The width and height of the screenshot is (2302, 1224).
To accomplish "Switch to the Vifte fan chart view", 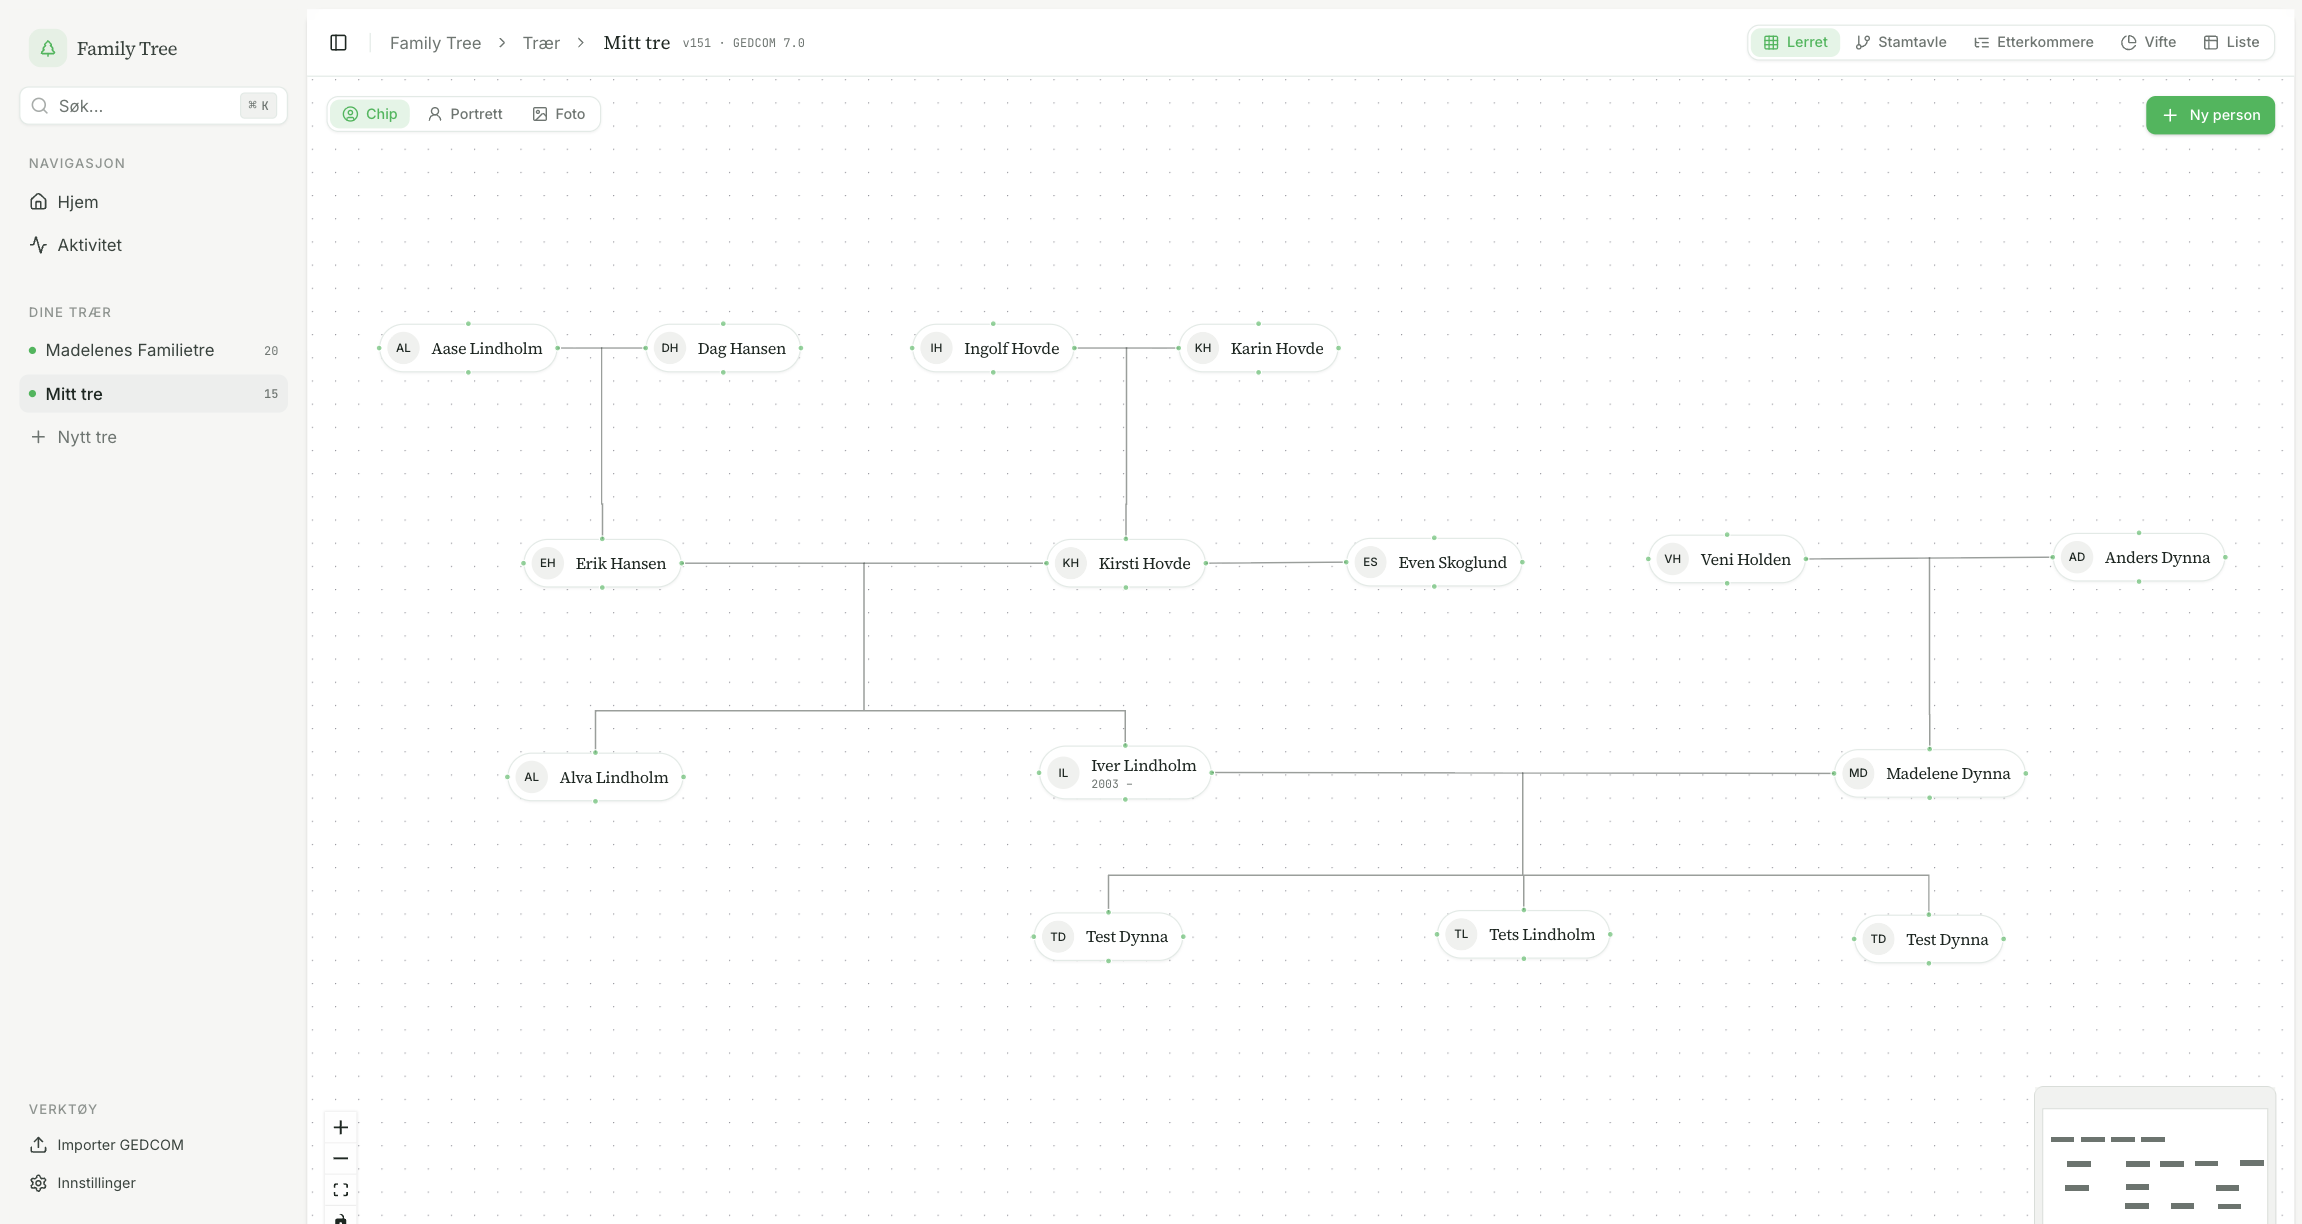I will [x=2148, y=42].
